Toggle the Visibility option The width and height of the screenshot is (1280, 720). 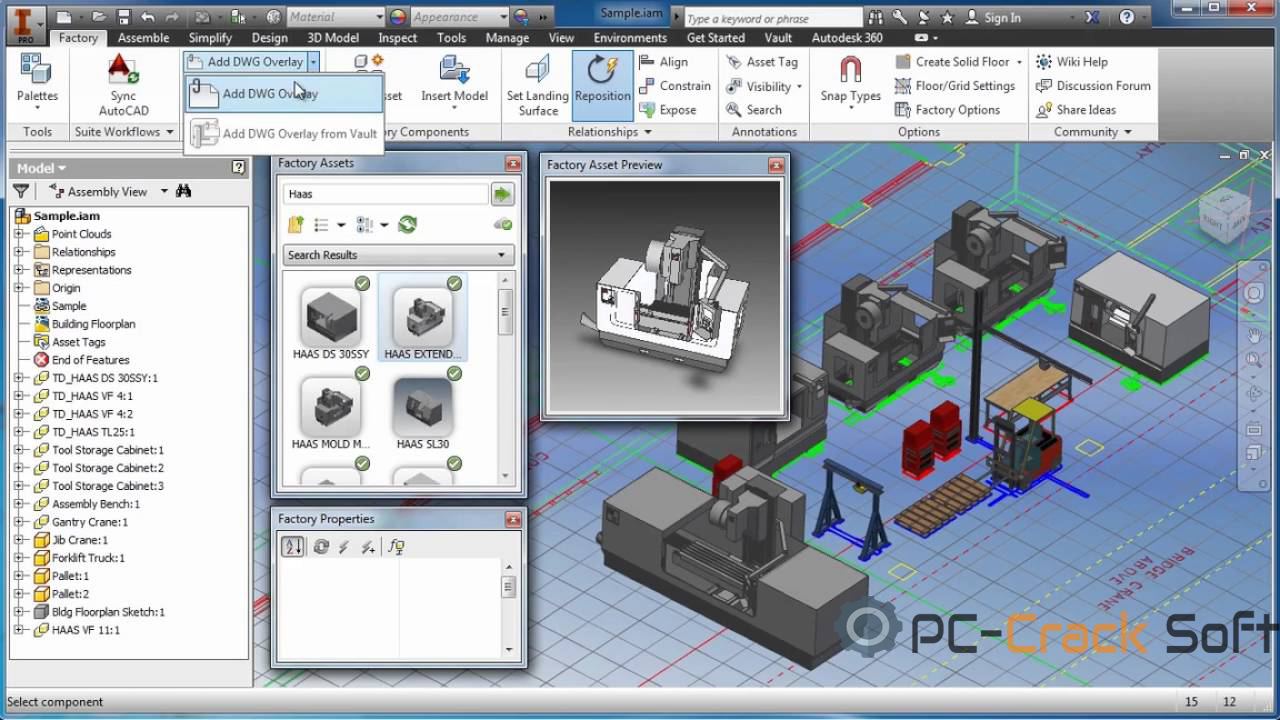click(763, 86)
